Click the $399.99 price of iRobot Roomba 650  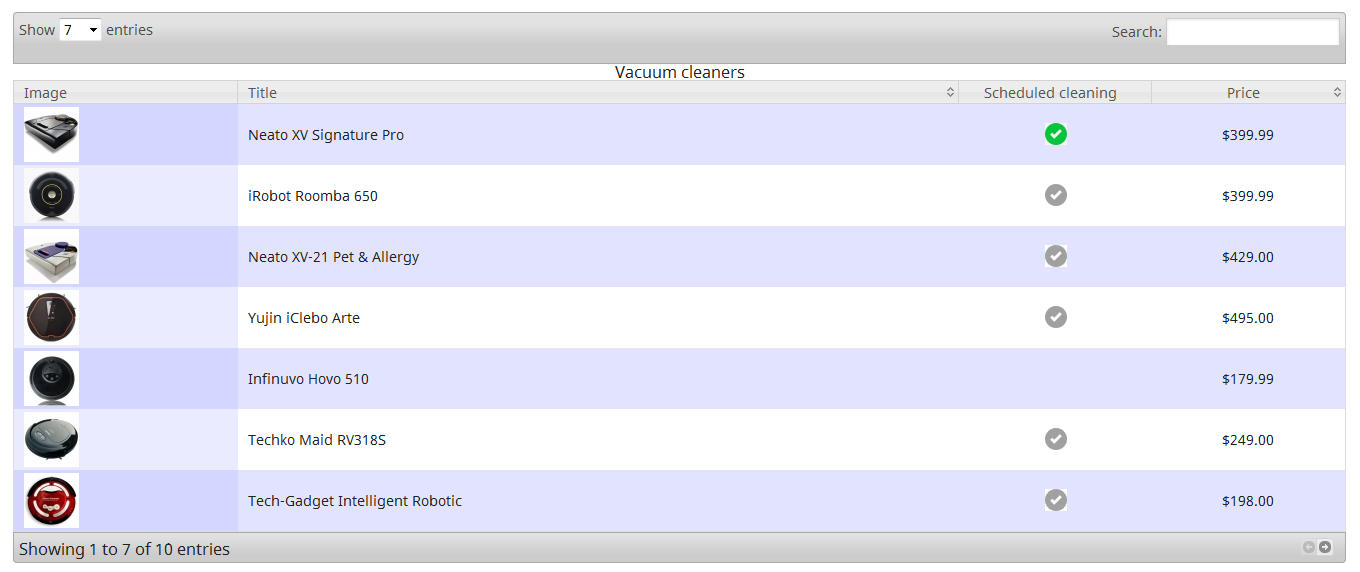coord(1248,196)
